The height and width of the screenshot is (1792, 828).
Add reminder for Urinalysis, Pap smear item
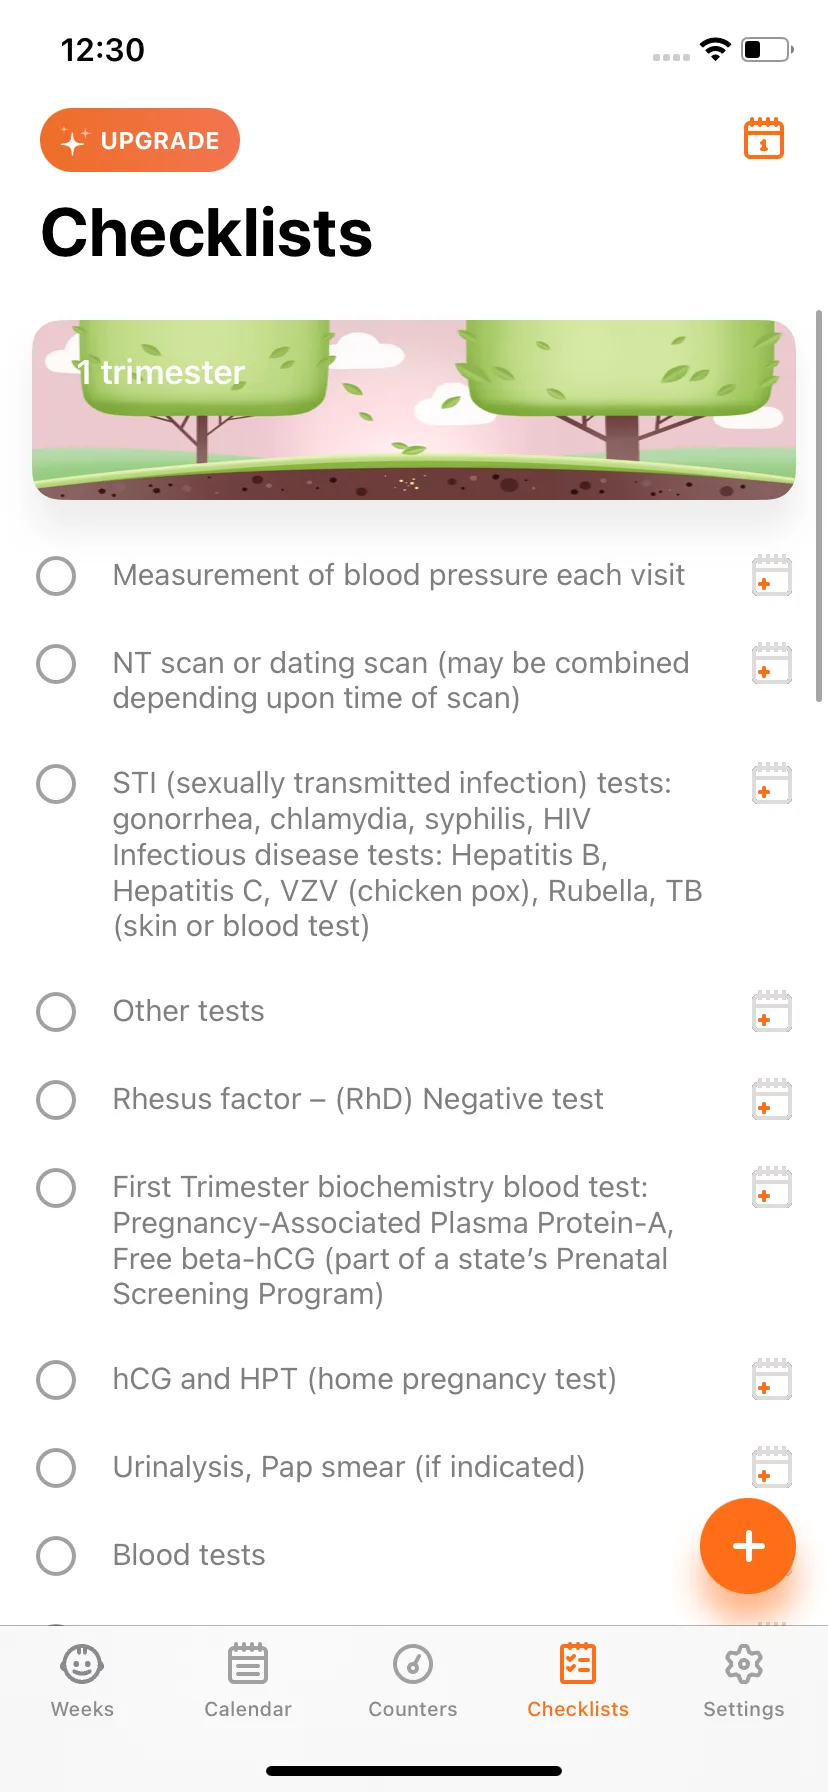coord(772,1468)
